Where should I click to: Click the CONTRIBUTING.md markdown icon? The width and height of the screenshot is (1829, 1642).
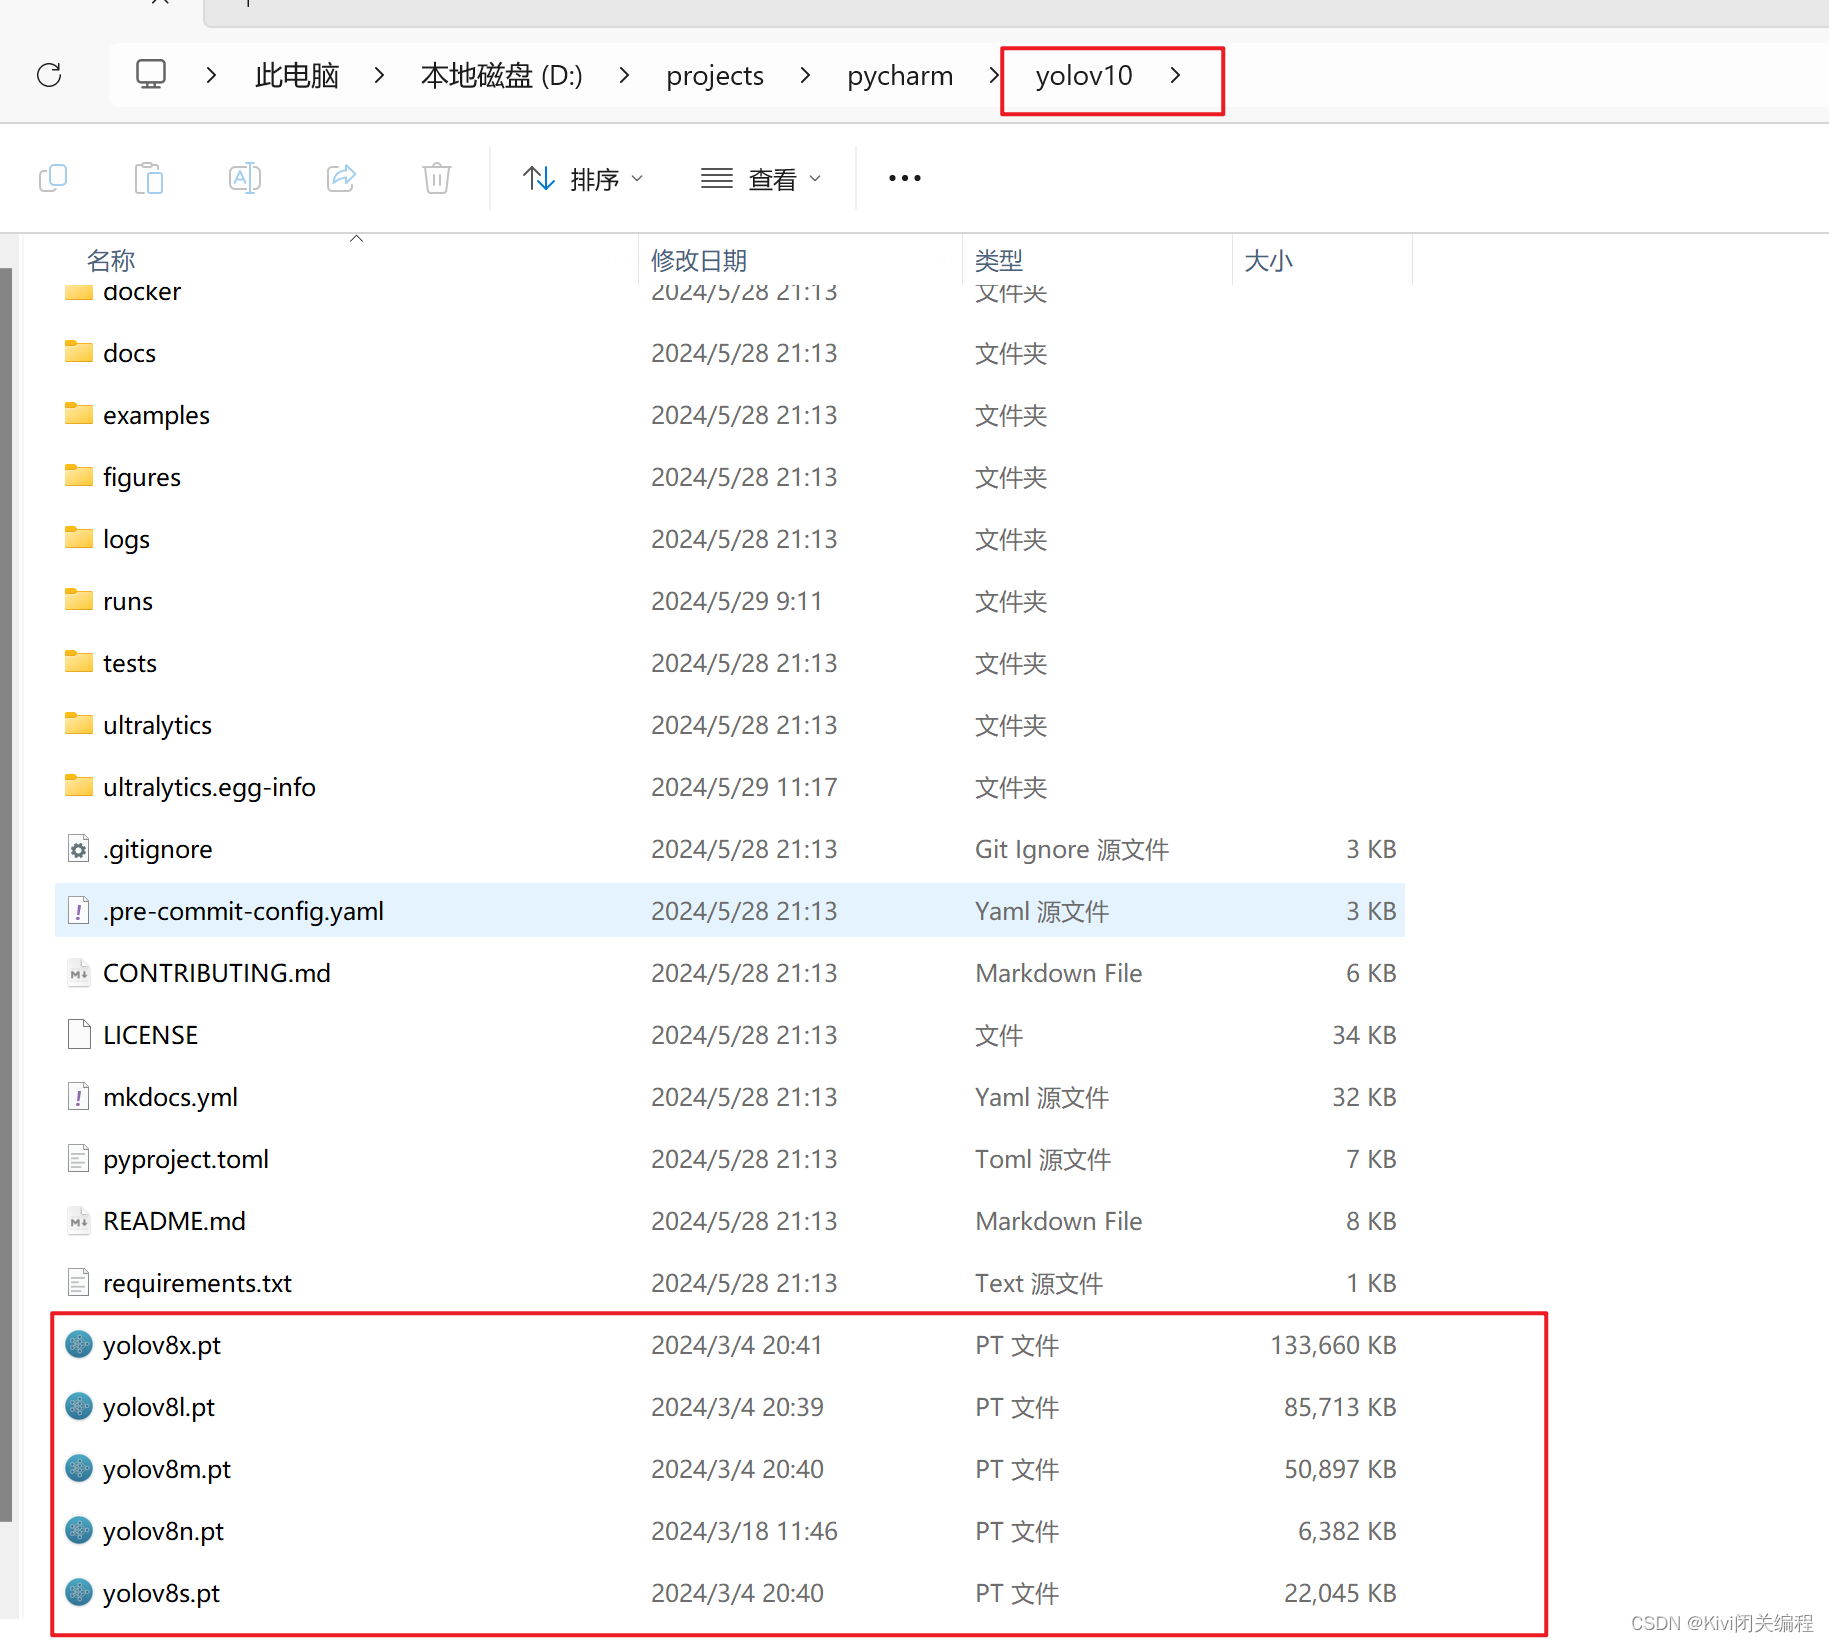click(x=79, y=973)
